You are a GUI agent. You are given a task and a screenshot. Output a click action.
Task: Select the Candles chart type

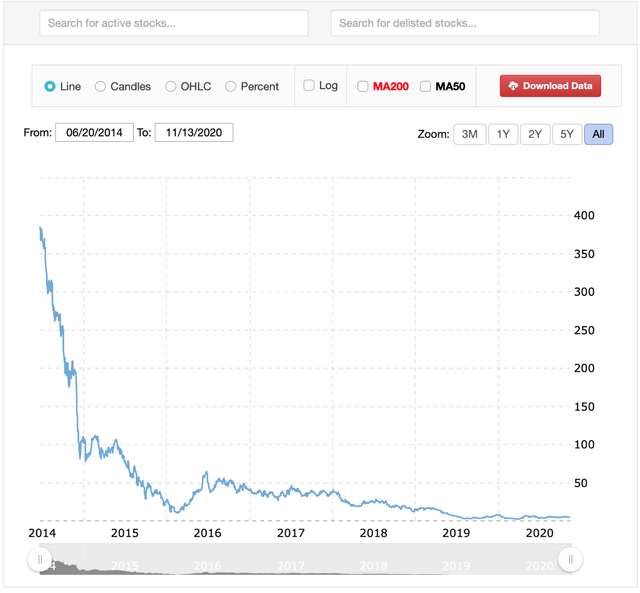(x=100, y=86)
